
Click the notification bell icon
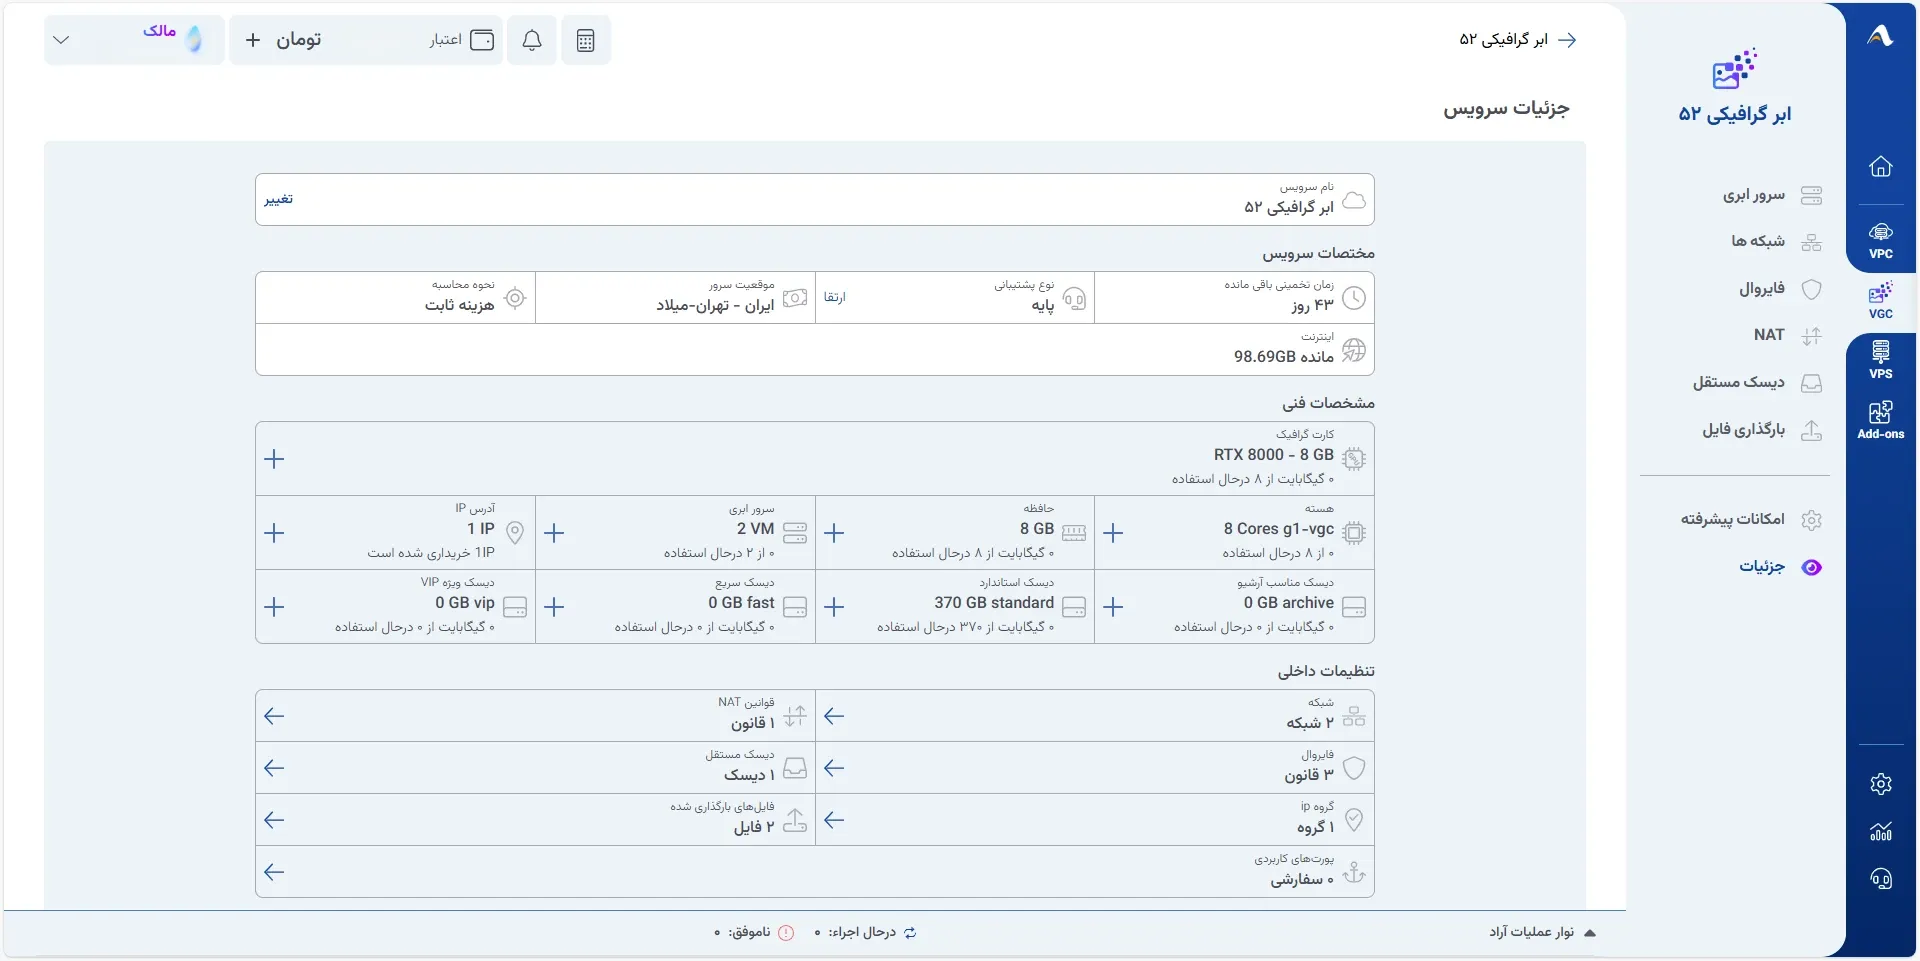(532, 40)
